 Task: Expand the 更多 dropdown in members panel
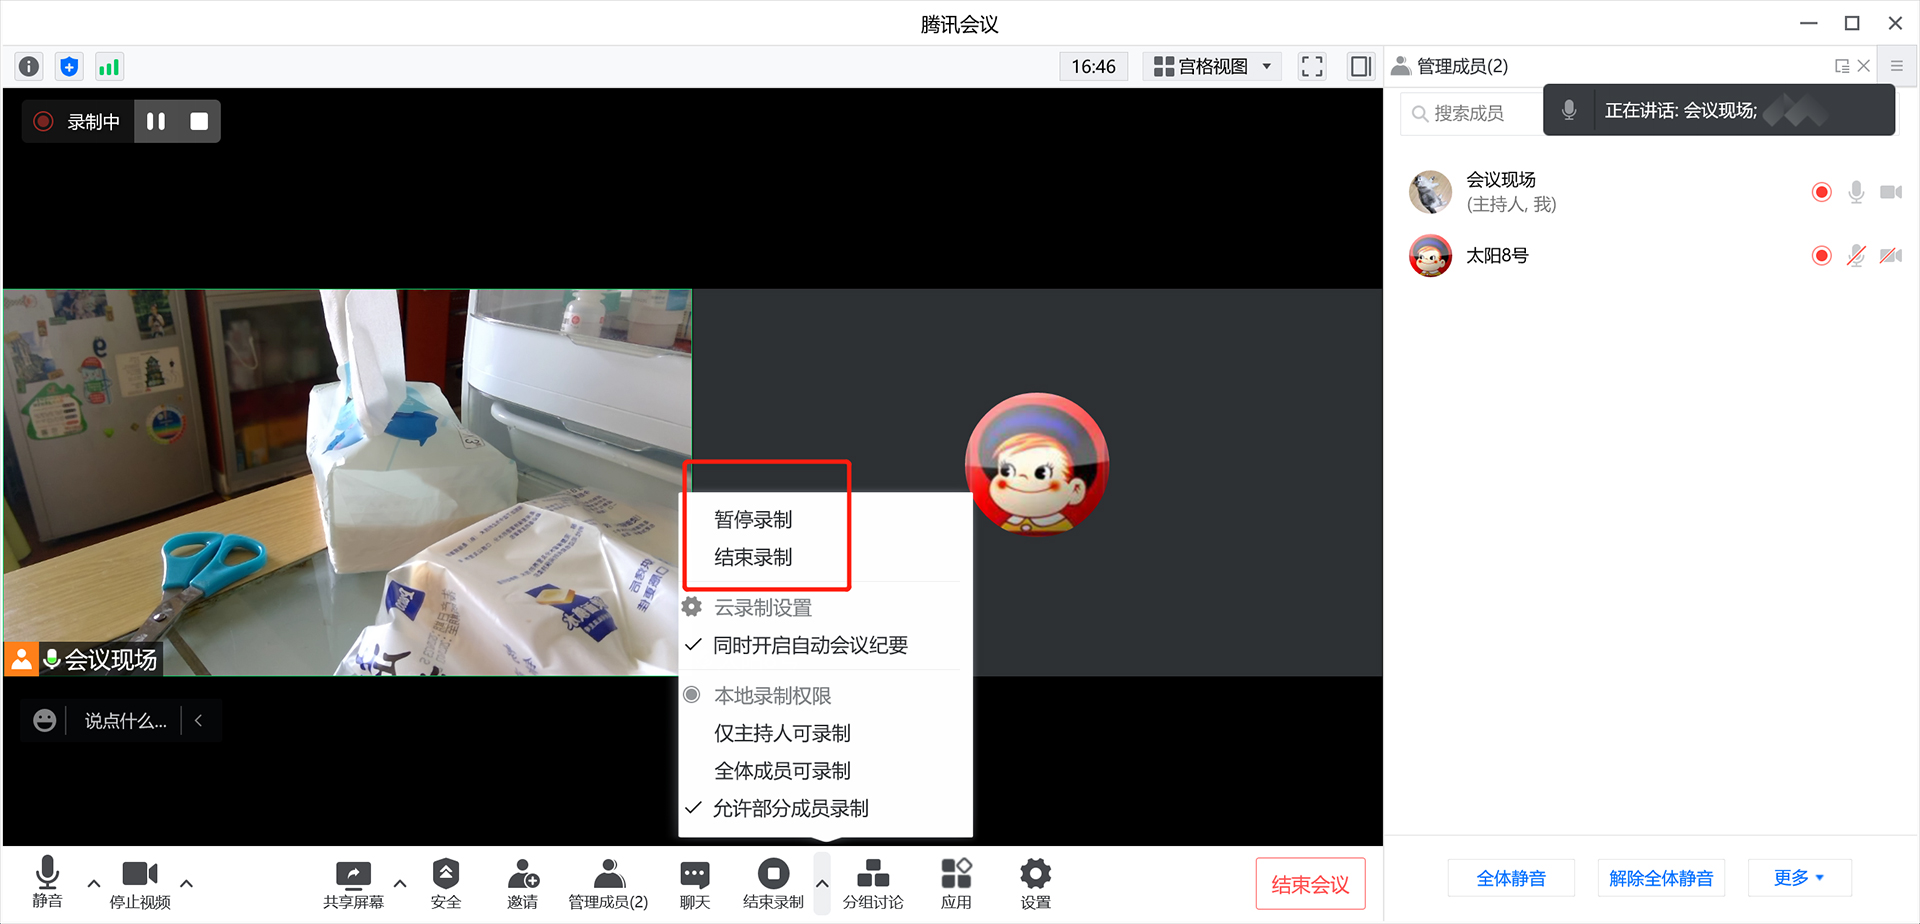(x=1798, y=878)
